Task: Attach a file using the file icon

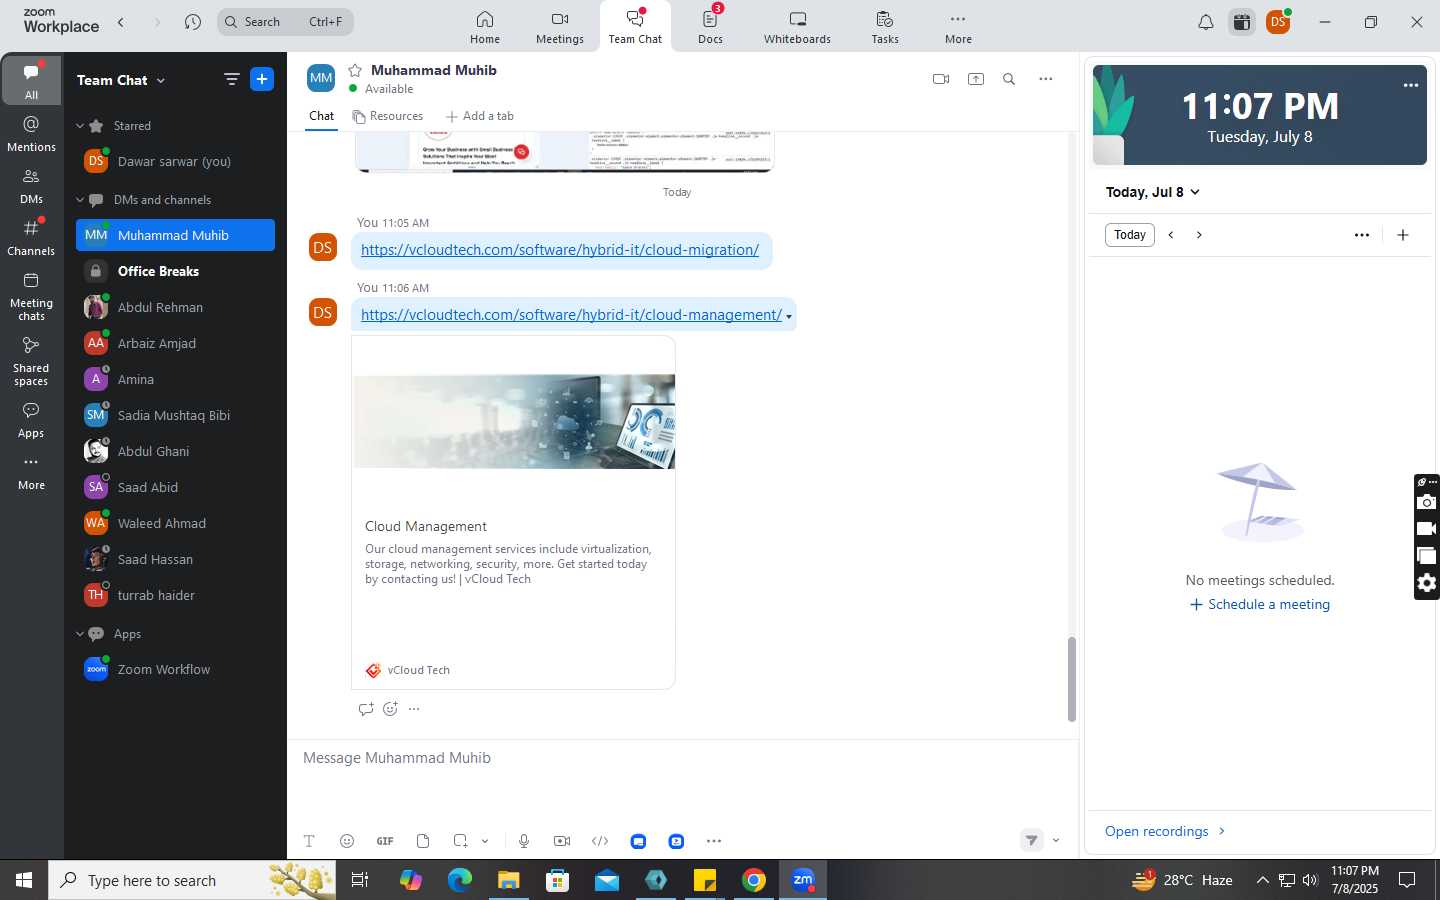Action: tap(423, 841)
